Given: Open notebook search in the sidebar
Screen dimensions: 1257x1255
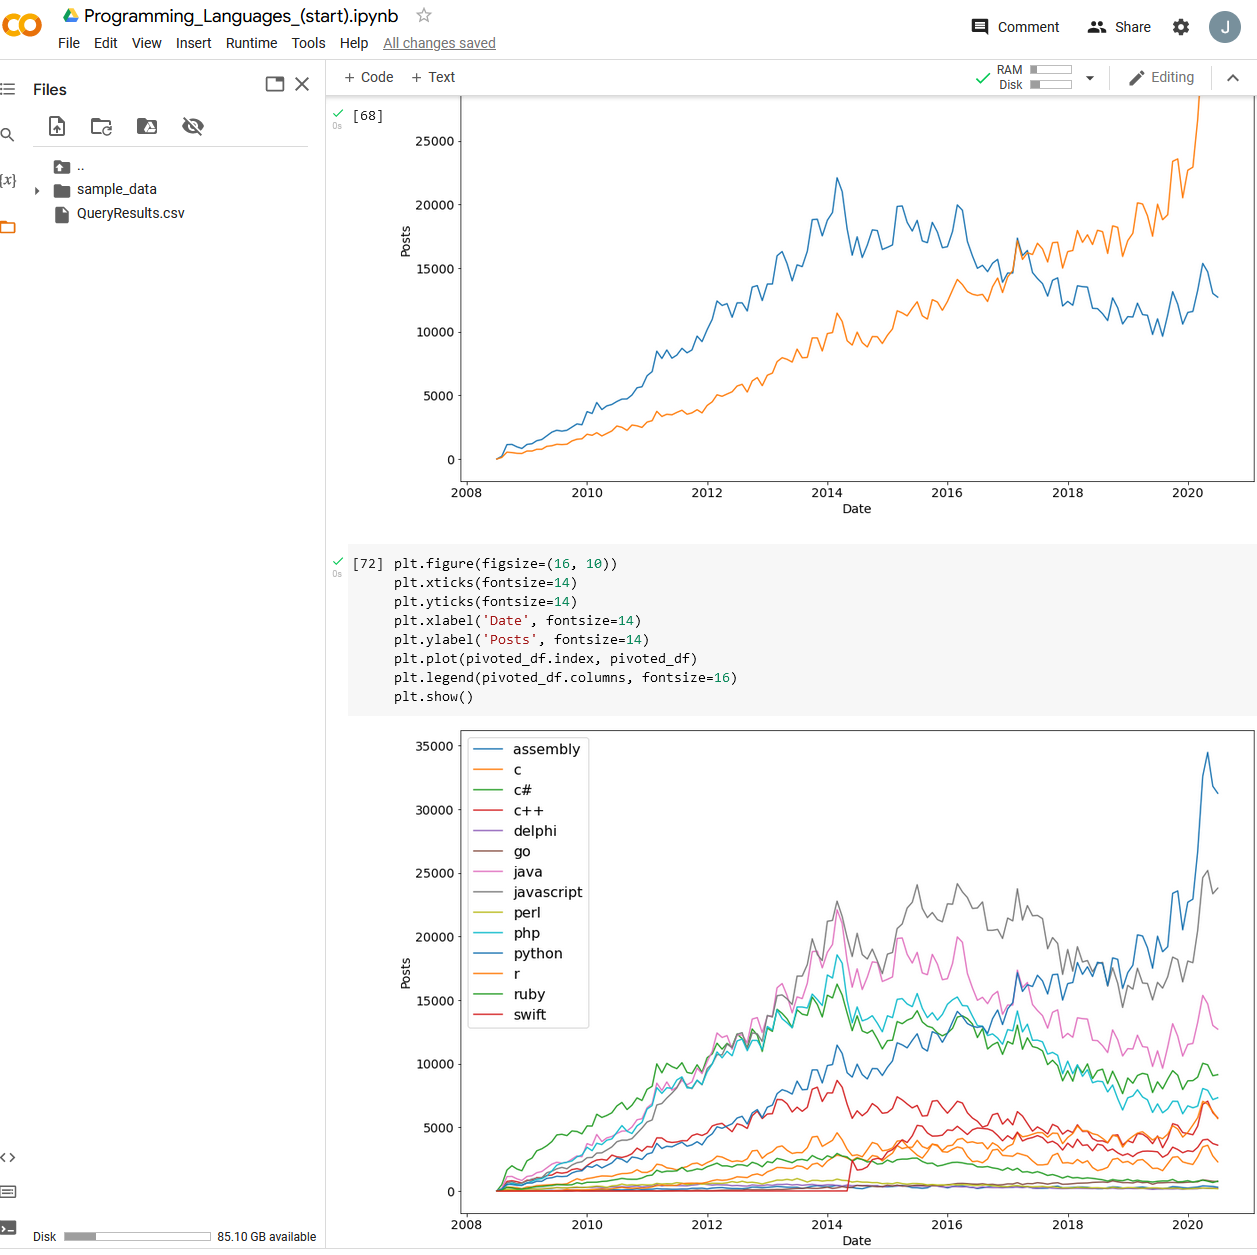Looking at the screenshot, I should click(x=9, y=134).
